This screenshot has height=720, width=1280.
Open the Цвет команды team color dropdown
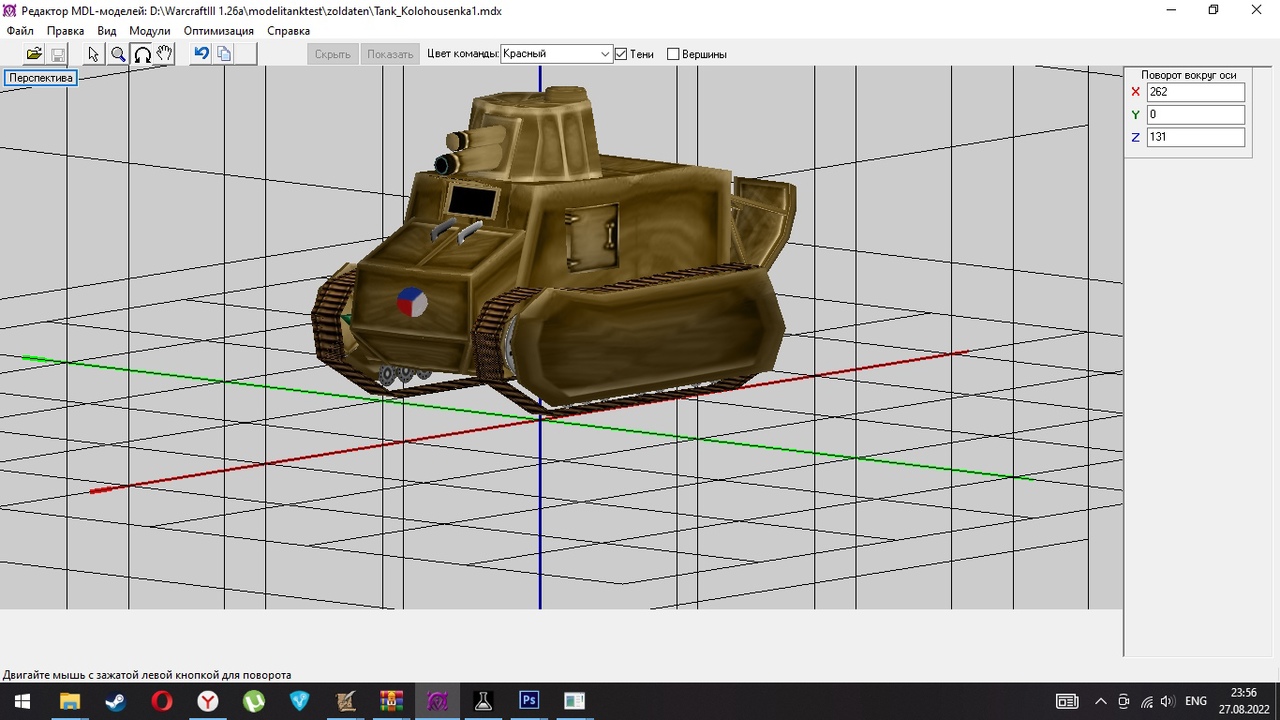point(556,54)
